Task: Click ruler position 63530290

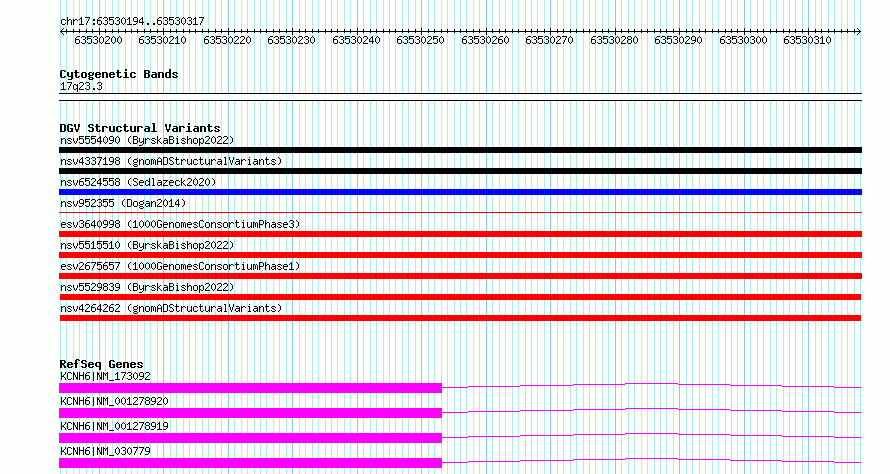Action: pos(678,40)
